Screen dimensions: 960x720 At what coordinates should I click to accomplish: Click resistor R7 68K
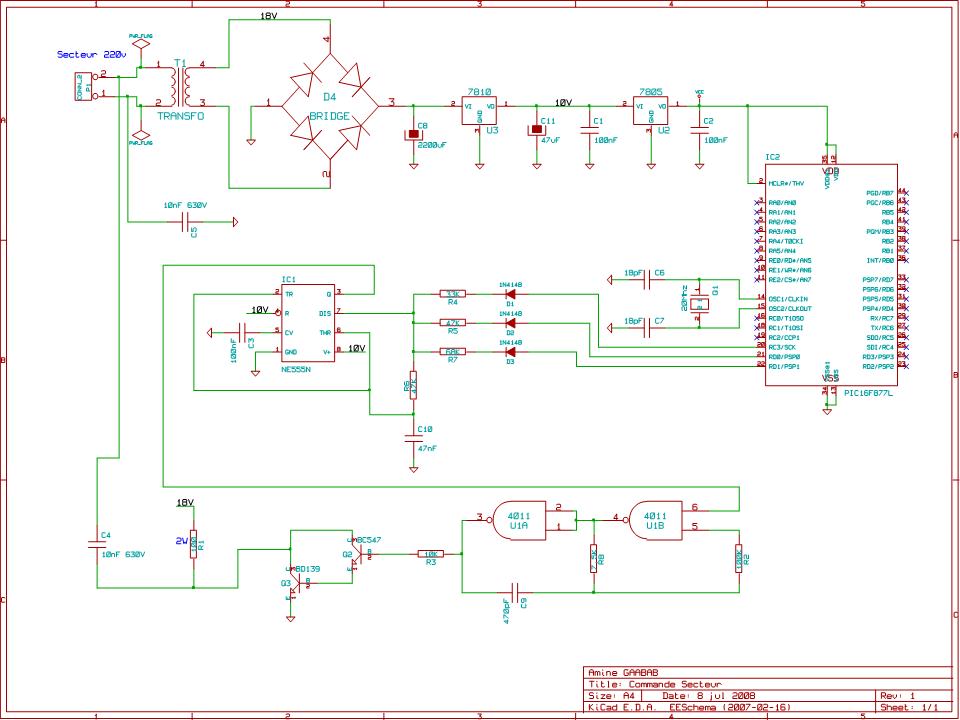click(452, 351)
